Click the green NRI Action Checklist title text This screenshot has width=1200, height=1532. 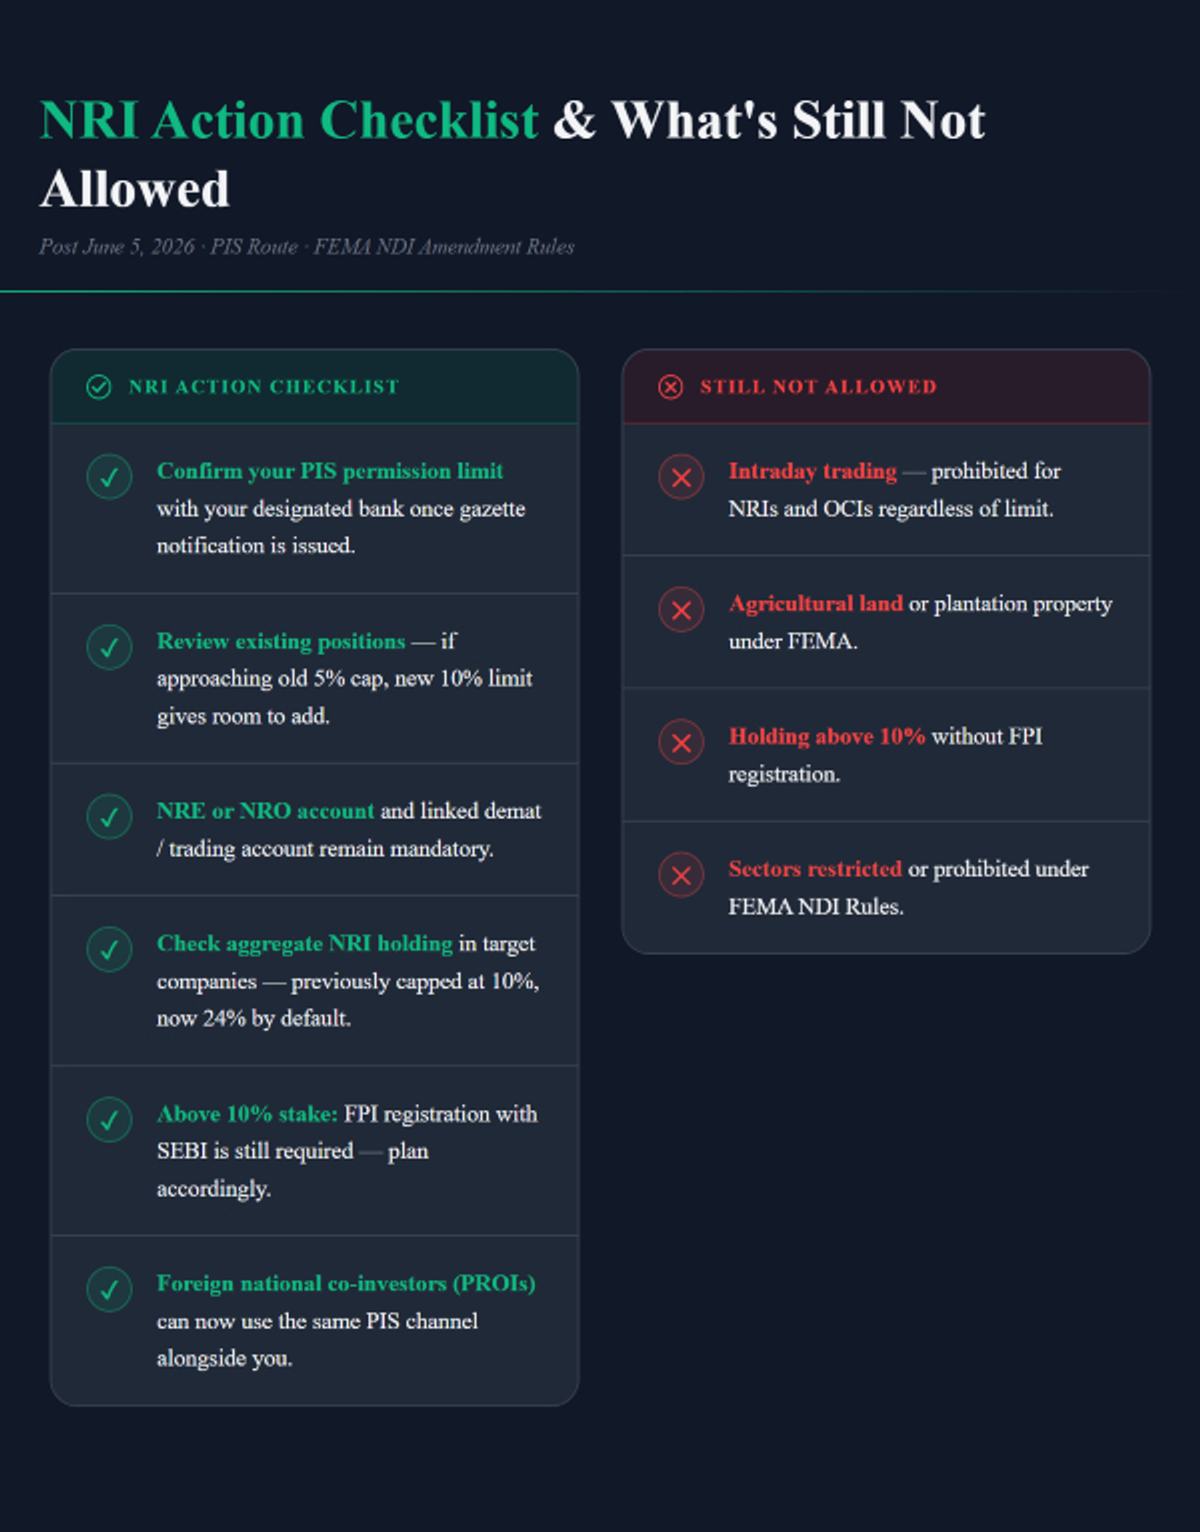pyautogui.click(x=289, y=120)
